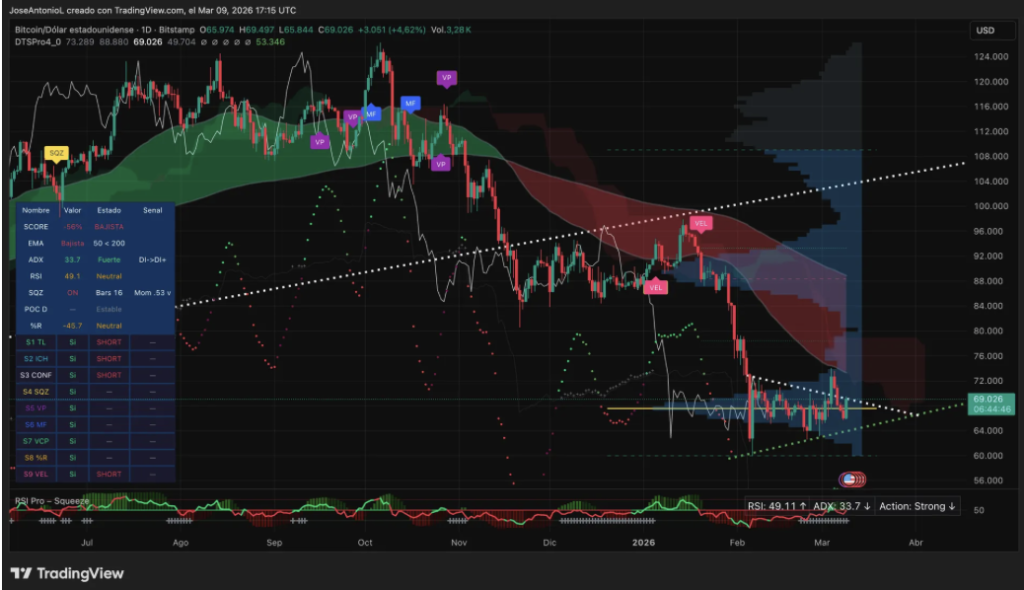This screenshot has height=590, width=1024.
Task: Click the Action: Strong readout
Action: [916, 506]
